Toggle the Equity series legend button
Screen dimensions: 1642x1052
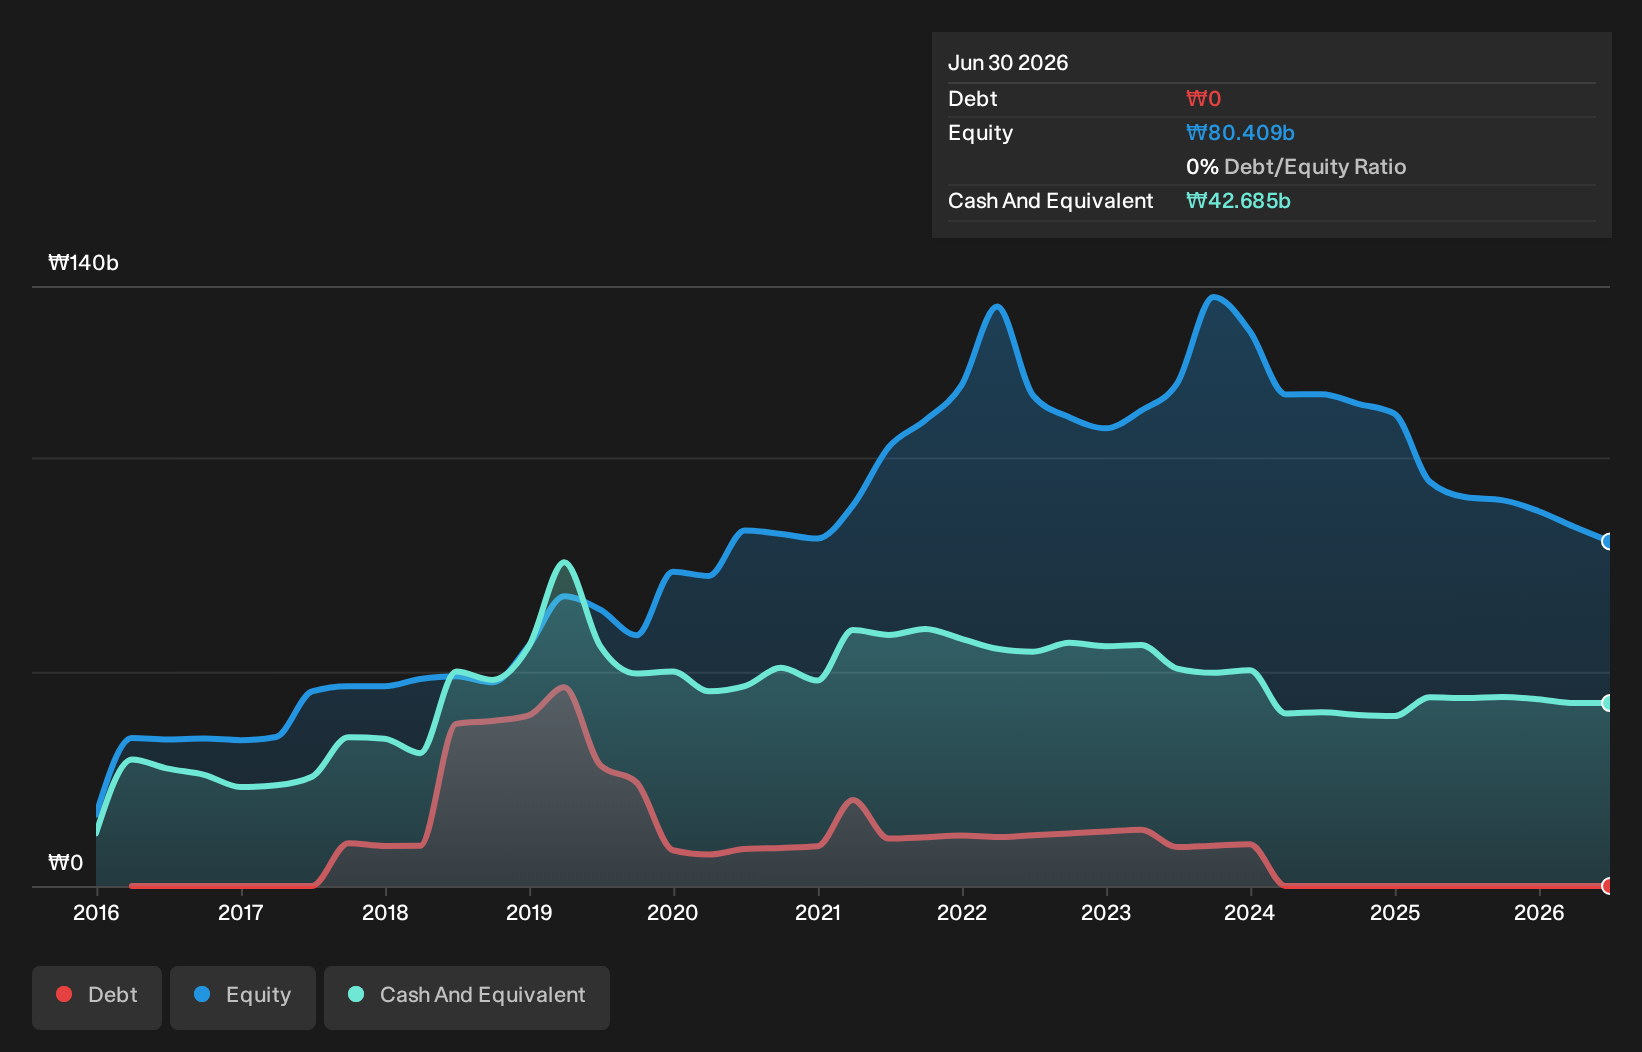(243, 997)
